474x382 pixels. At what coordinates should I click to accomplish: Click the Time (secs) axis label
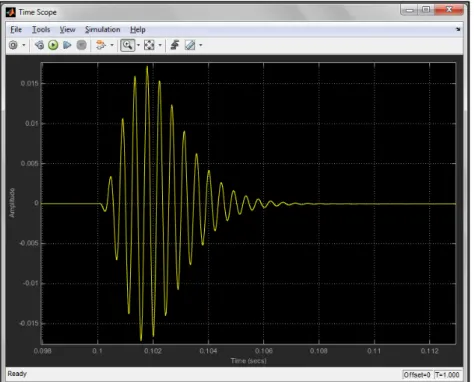tap(248, 361)
